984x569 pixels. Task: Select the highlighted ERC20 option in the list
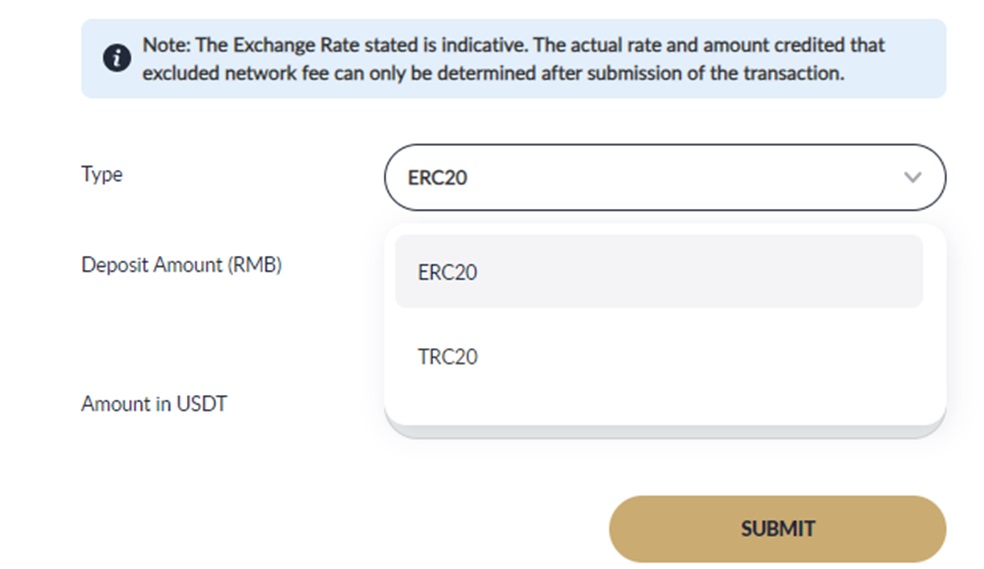coord(658,272)
